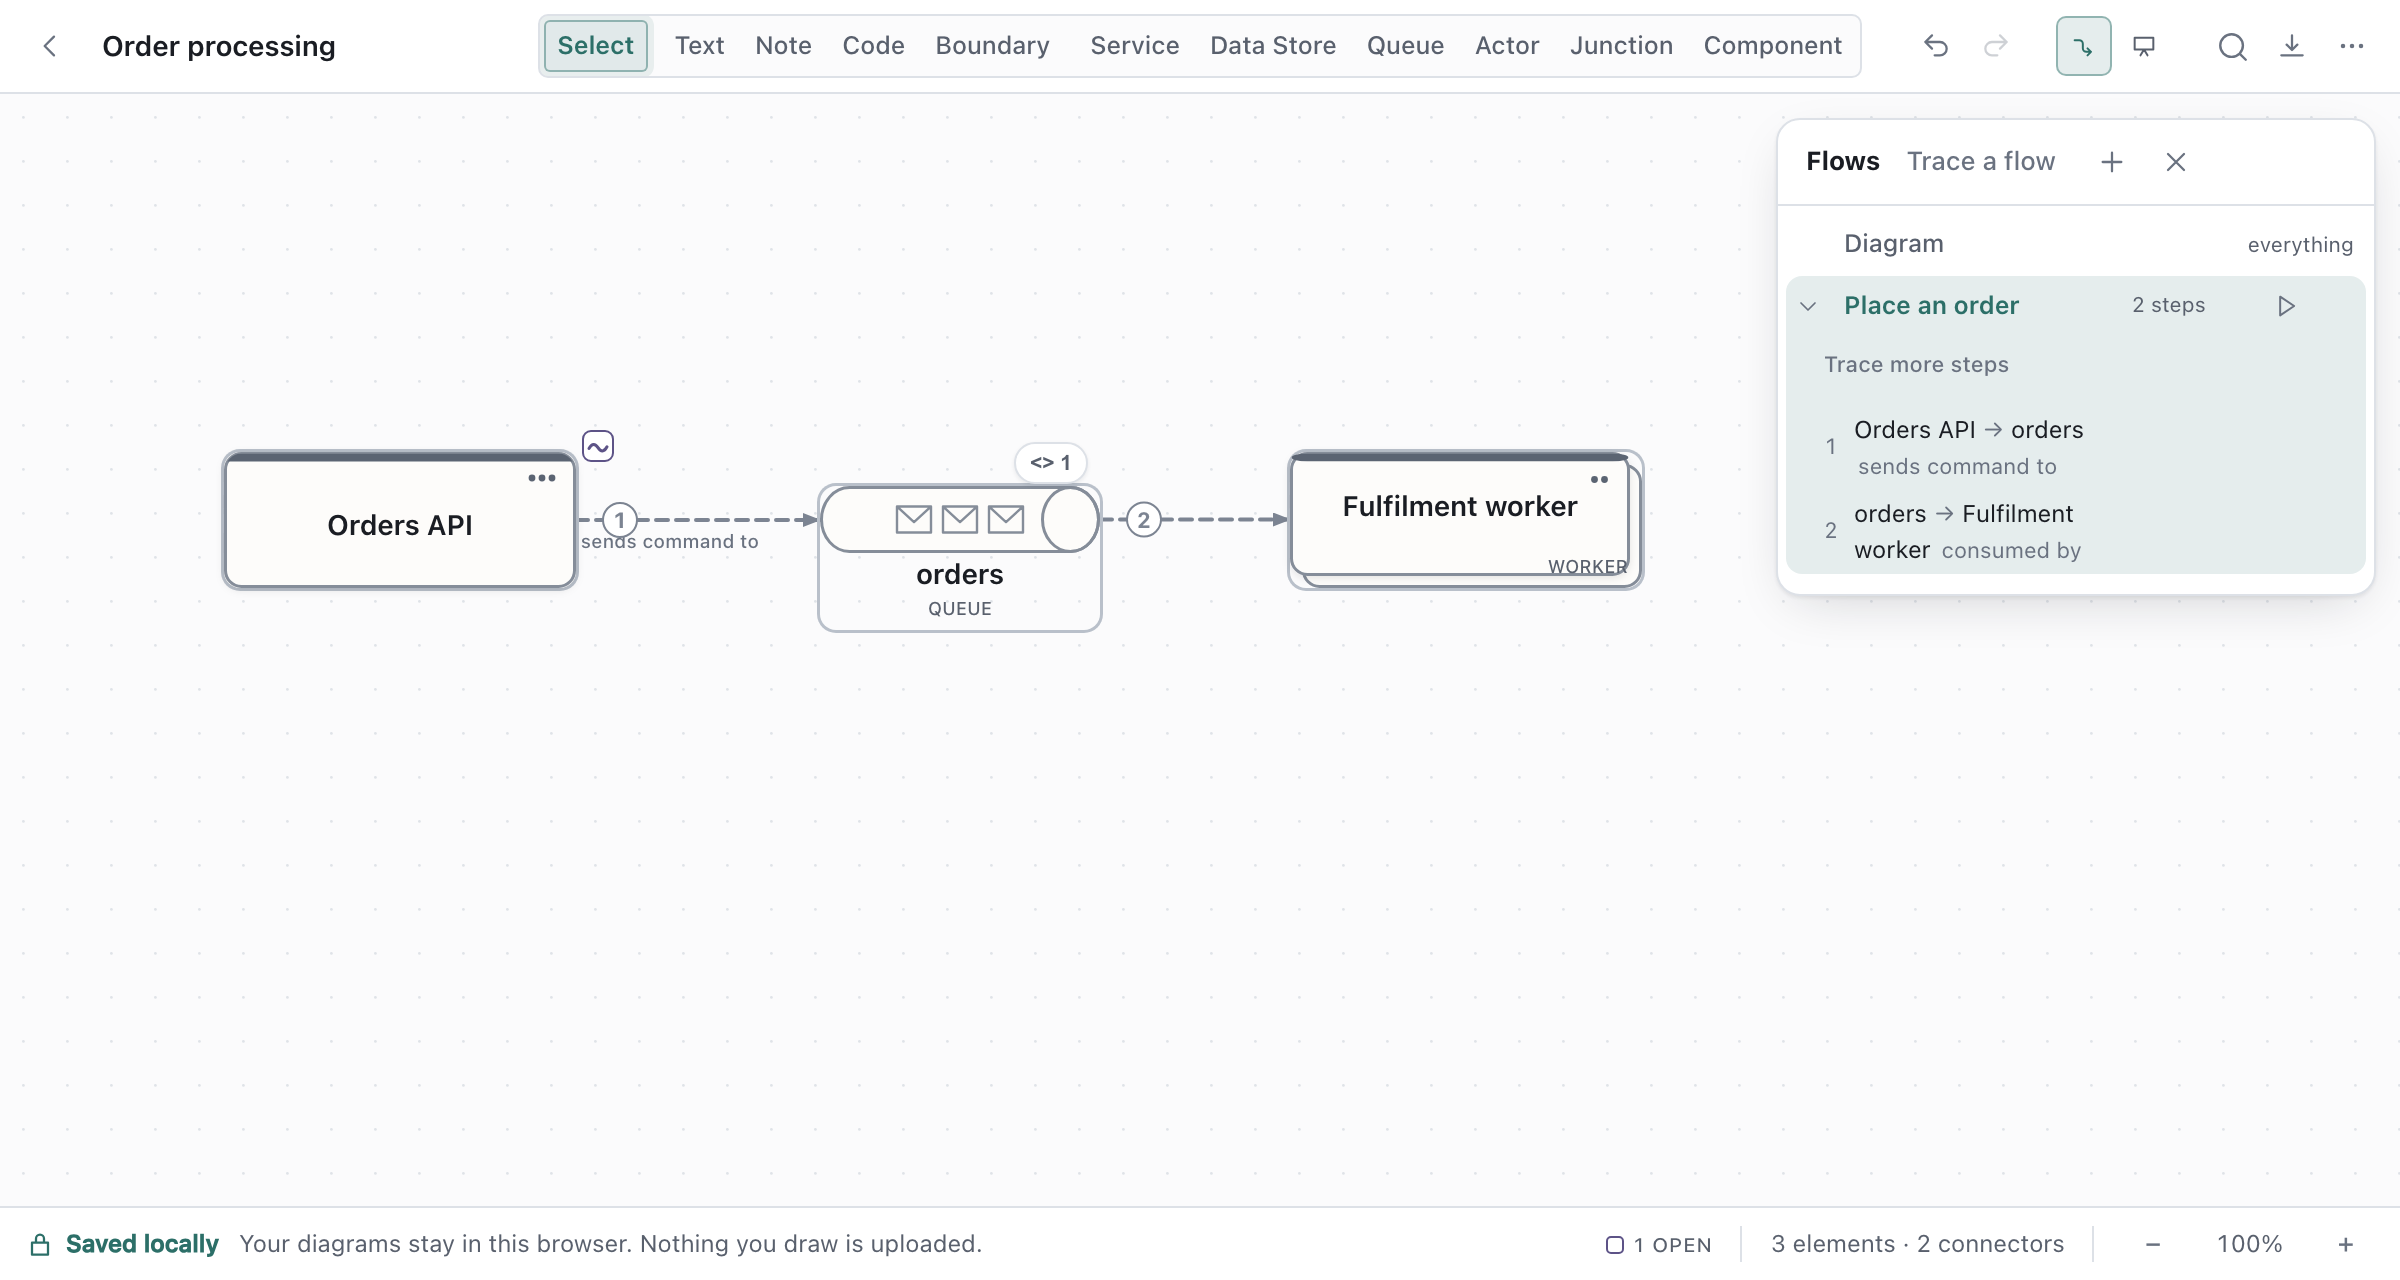2400x1280 pixels.
Task: Zoom in with the plus icon
Action: (2345, 1244)
